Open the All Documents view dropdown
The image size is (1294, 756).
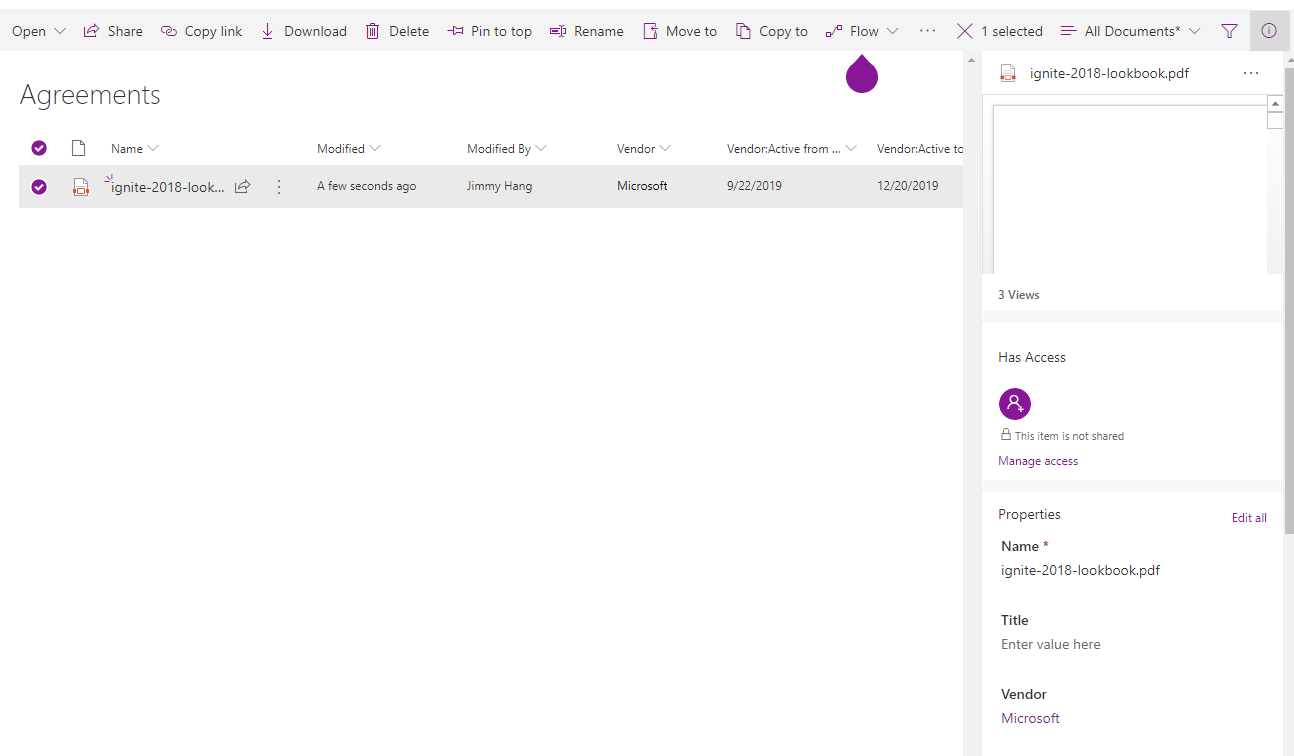click(1130, 31)
